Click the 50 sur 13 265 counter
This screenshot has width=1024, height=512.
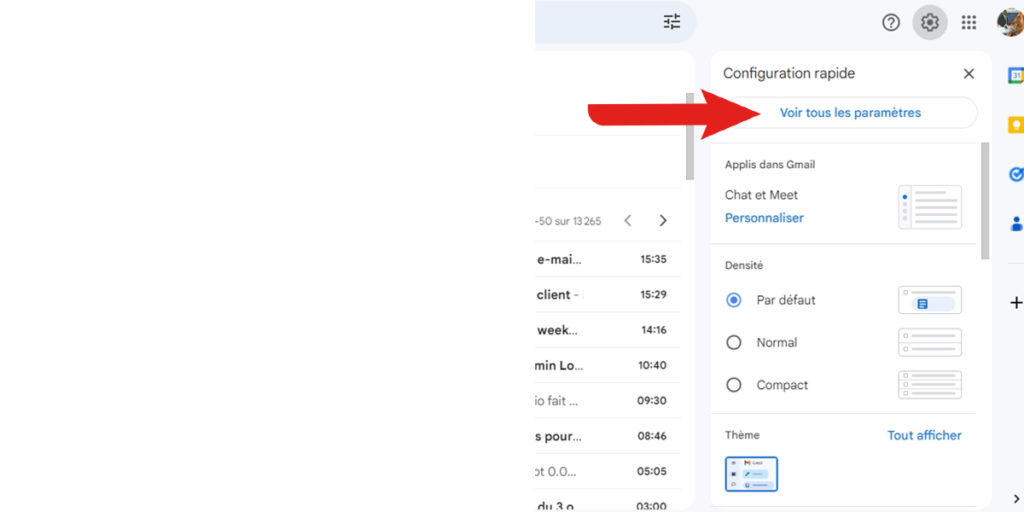tap(568, 221)
